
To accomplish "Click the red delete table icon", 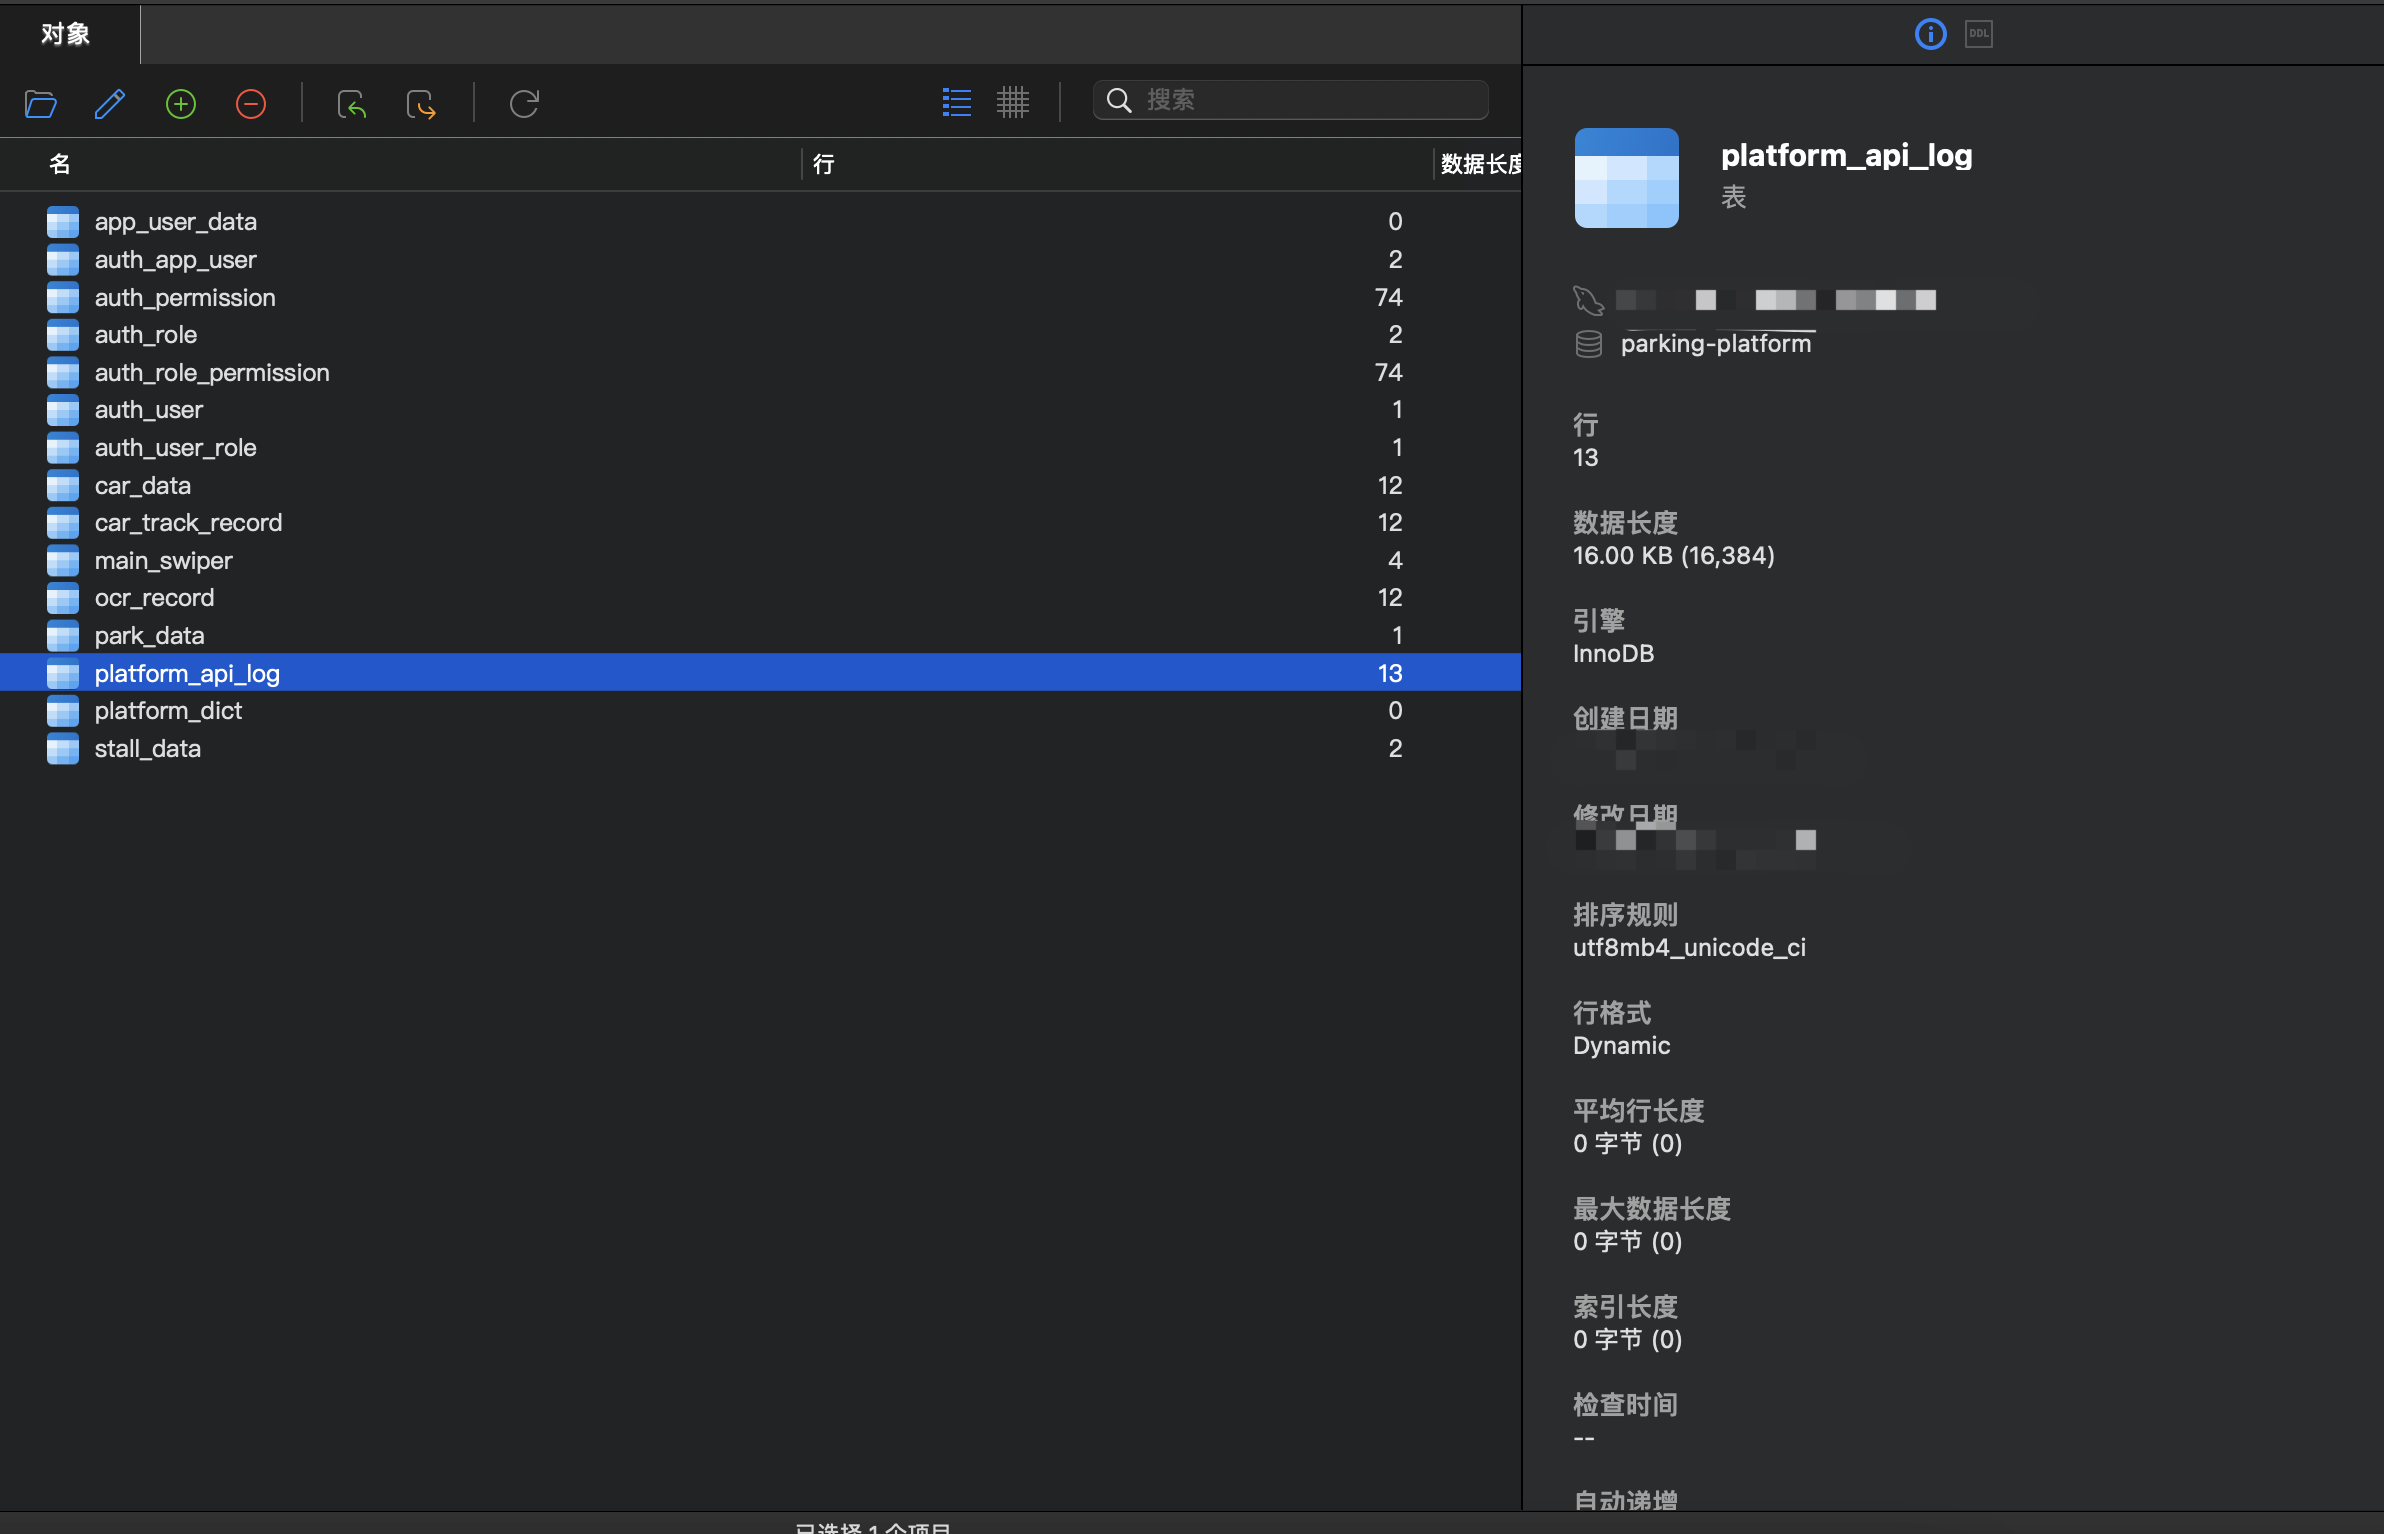I will [x=251, y=104].
